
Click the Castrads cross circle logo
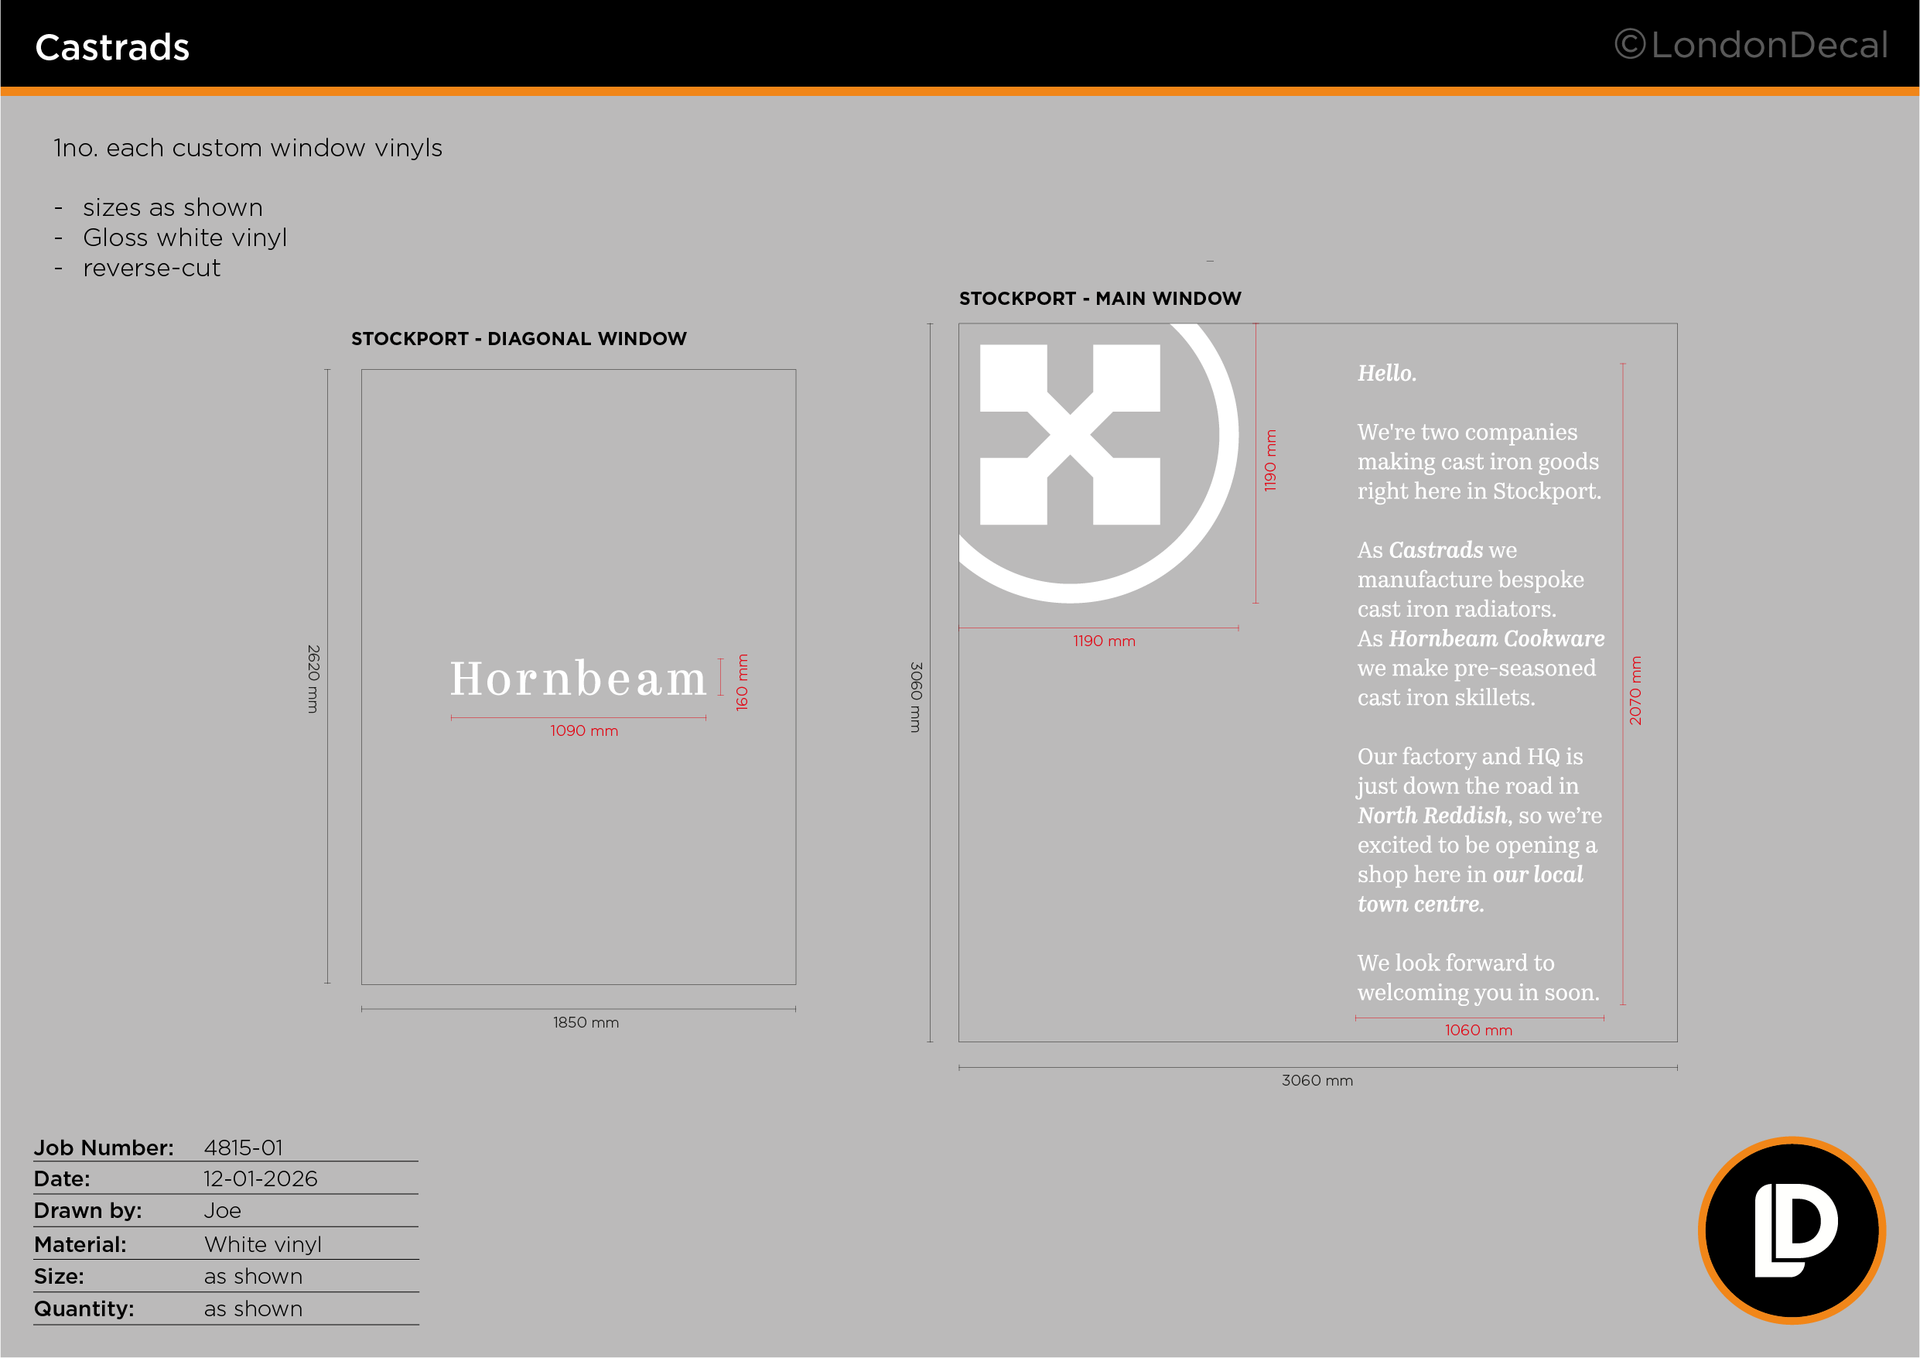pyautogui.click(x=1099, y=463)
